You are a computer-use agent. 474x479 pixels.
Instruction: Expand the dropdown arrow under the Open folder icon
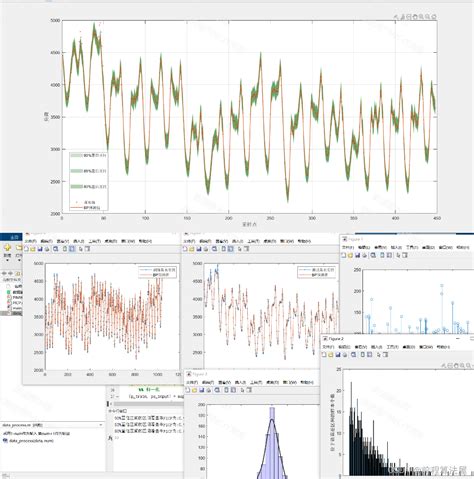(19, 260)
